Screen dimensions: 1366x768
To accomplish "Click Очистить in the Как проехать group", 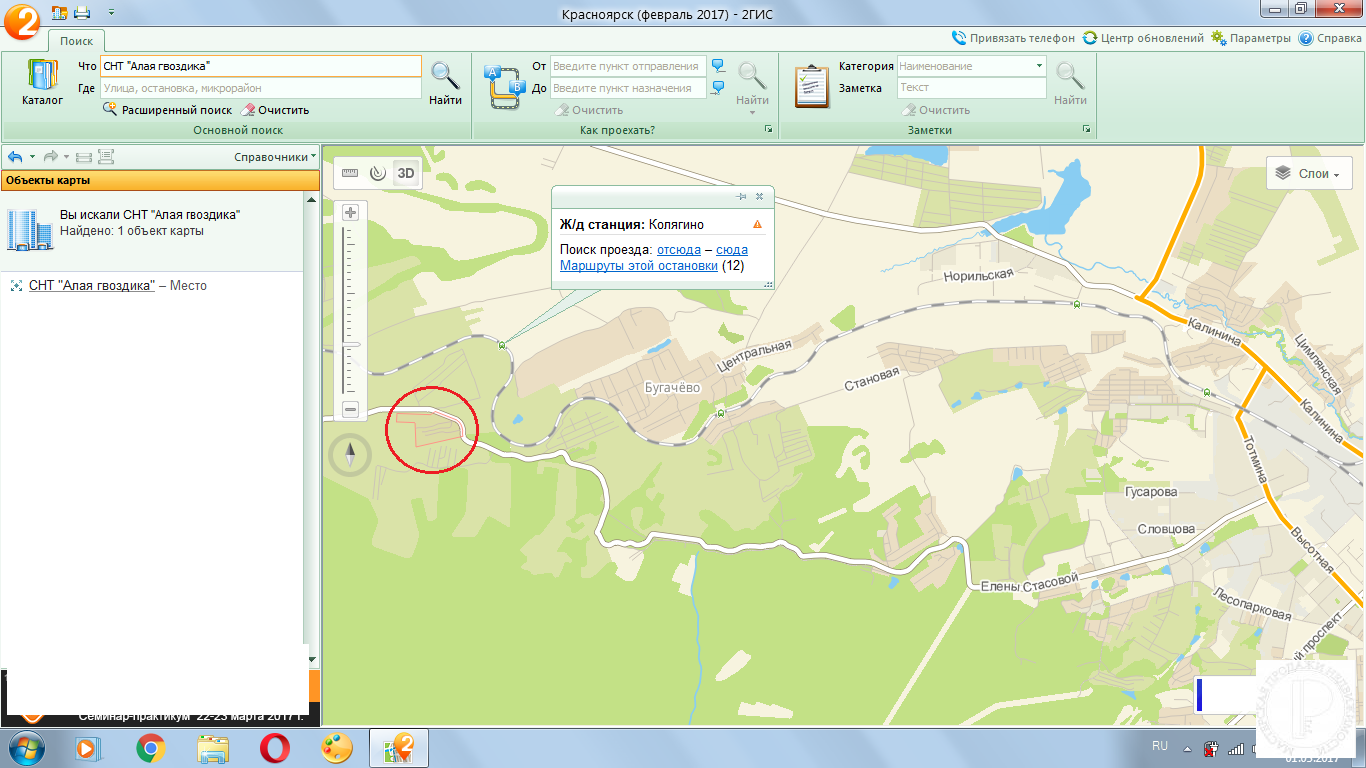I will [589, 110].
